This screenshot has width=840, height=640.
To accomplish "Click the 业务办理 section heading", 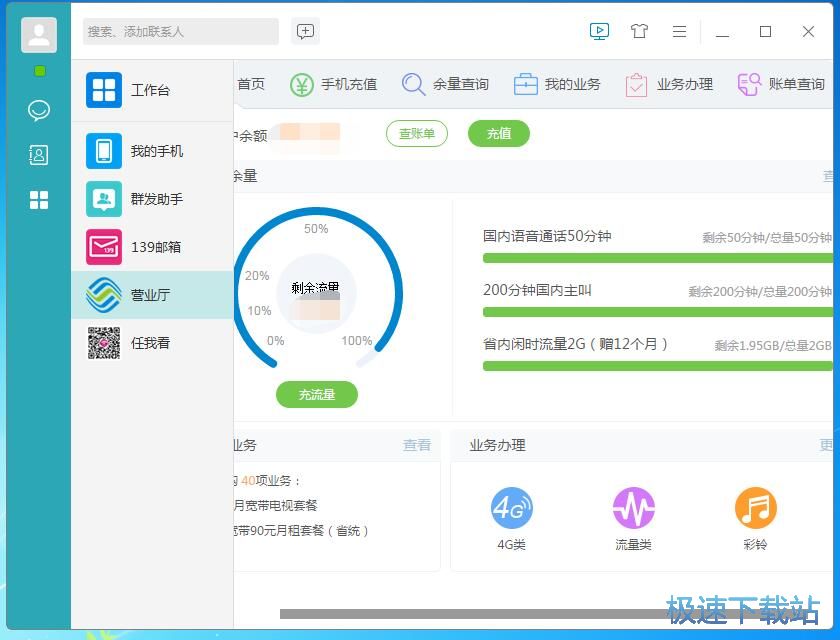I will [x=498, y=445].
